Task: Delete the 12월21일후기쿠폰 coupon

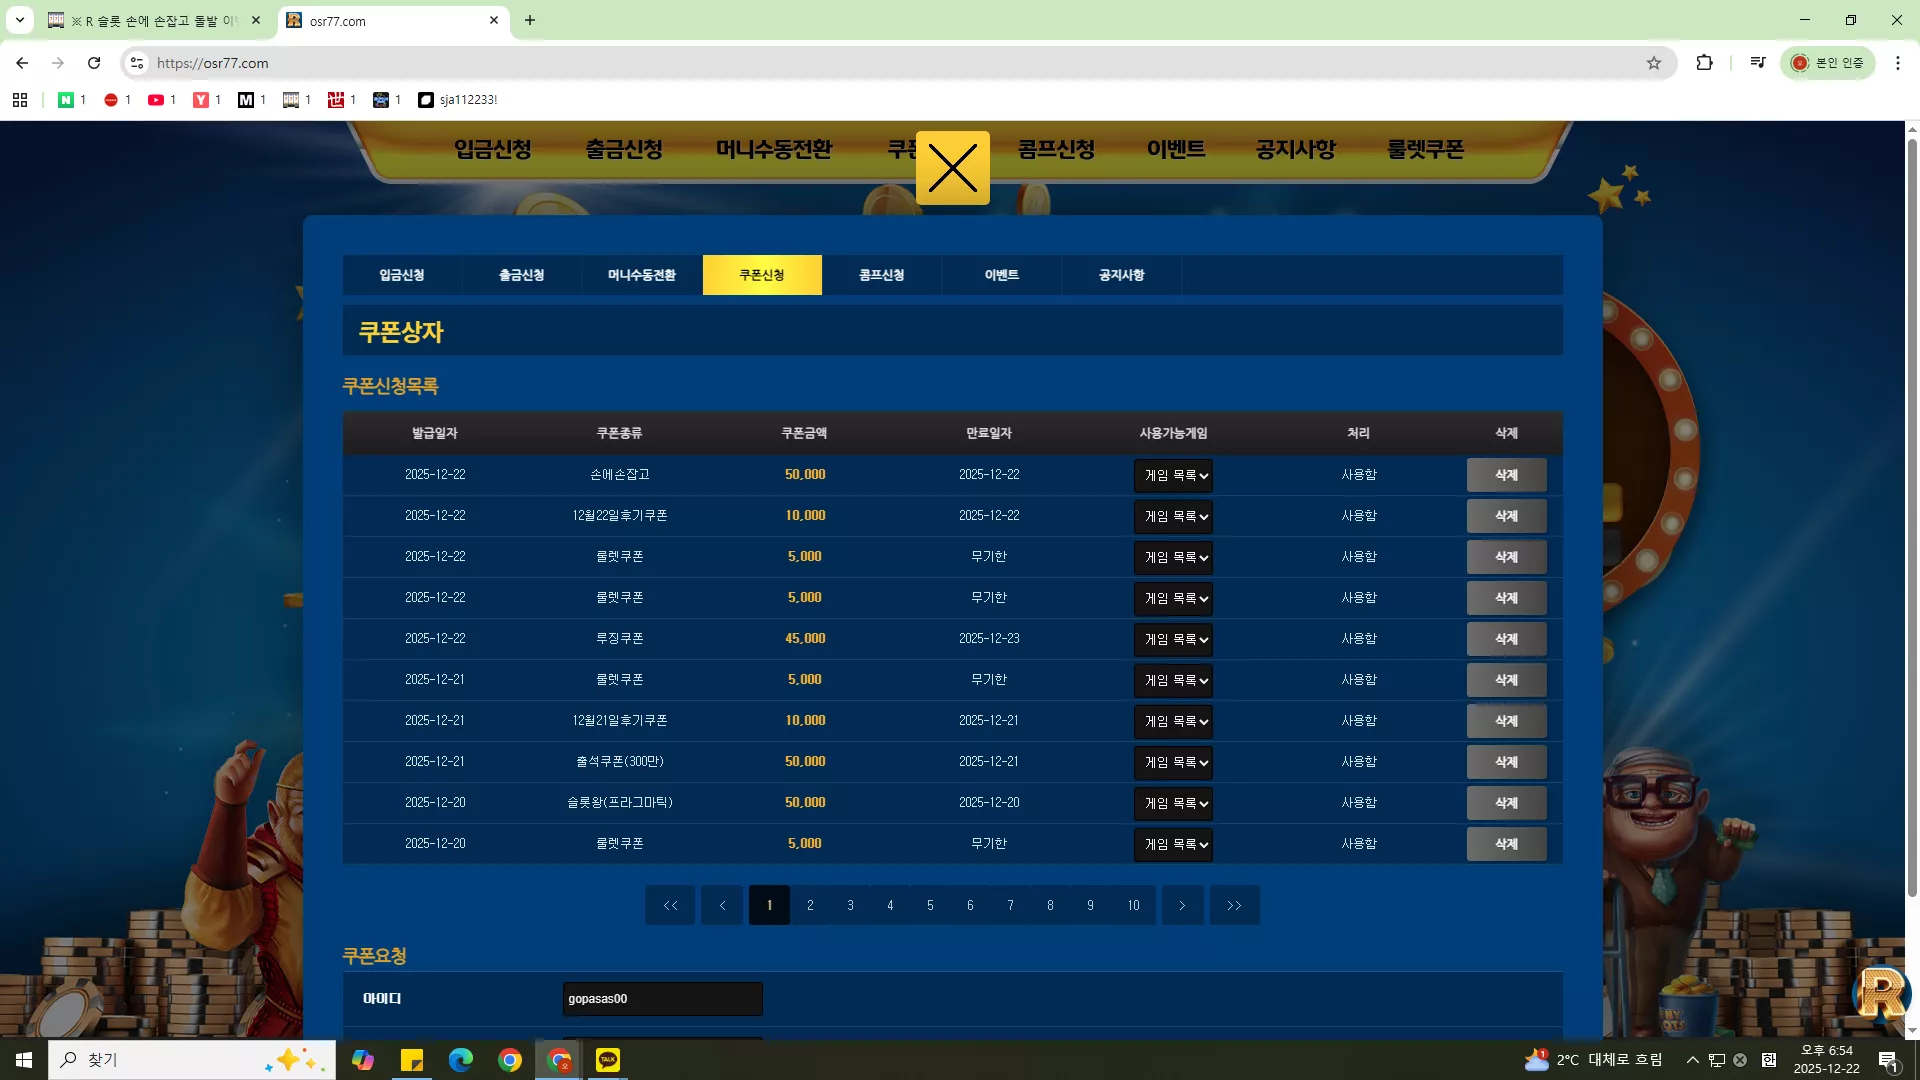Action: click(1506, 721)
